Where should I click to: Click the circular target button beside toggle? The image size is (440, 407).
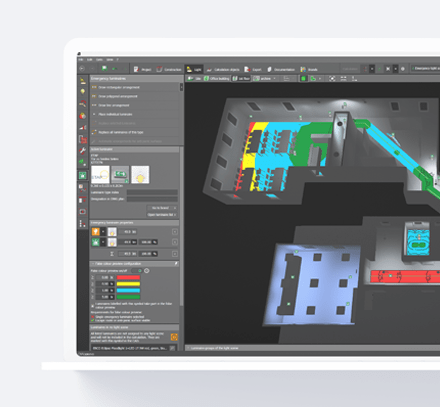coord(147,271)
